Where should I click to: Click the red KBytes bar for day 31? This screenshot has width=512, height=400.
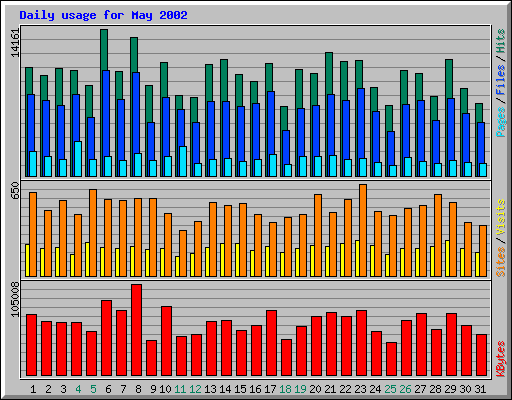[481, 355]
